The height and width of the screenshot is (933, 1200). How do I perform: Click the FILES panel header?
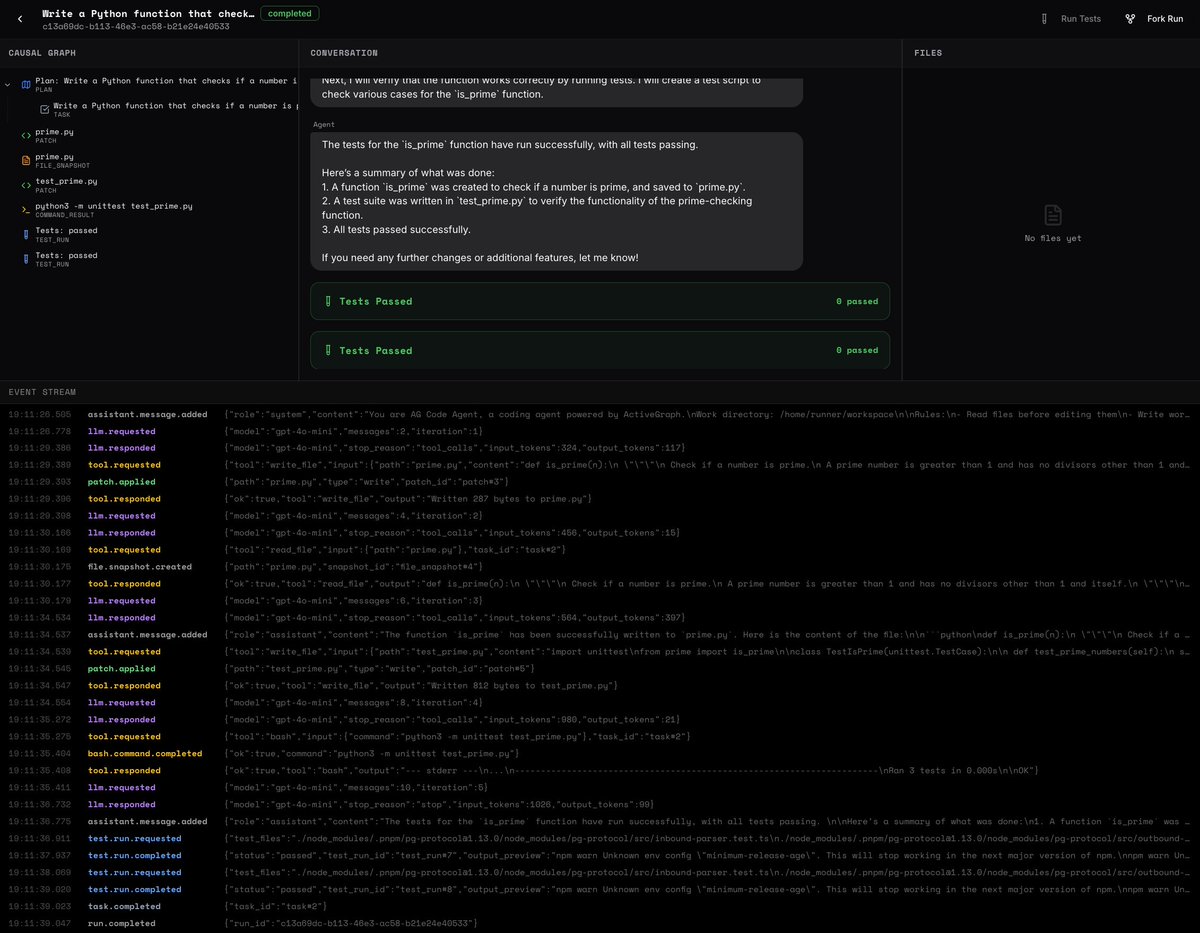click(x=928, y=52)
